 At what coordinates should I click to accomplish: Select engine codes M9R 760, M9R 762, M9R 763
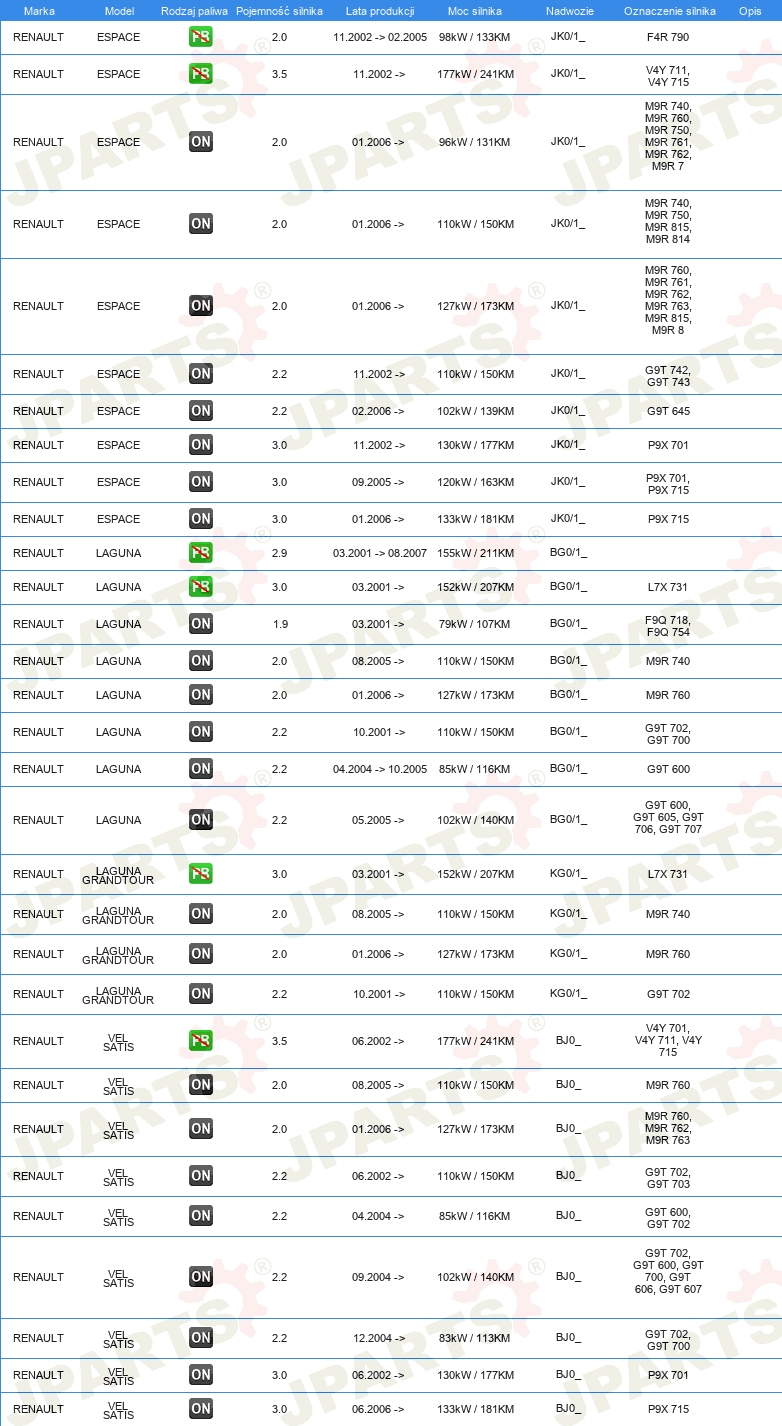[x=668, y=1129]
